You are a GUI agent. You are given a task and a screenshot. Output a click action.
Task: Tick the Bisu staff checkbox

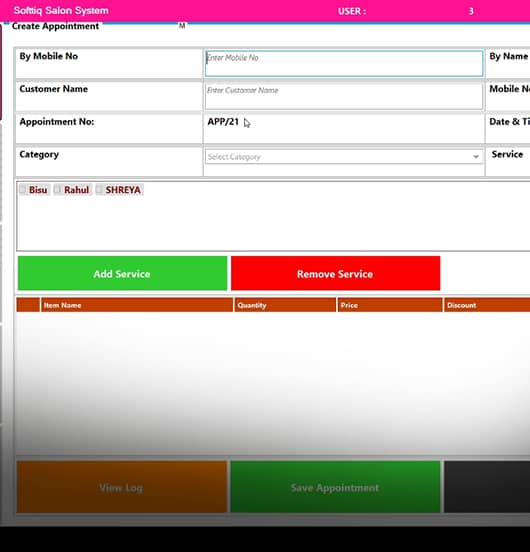coord(23,190)
